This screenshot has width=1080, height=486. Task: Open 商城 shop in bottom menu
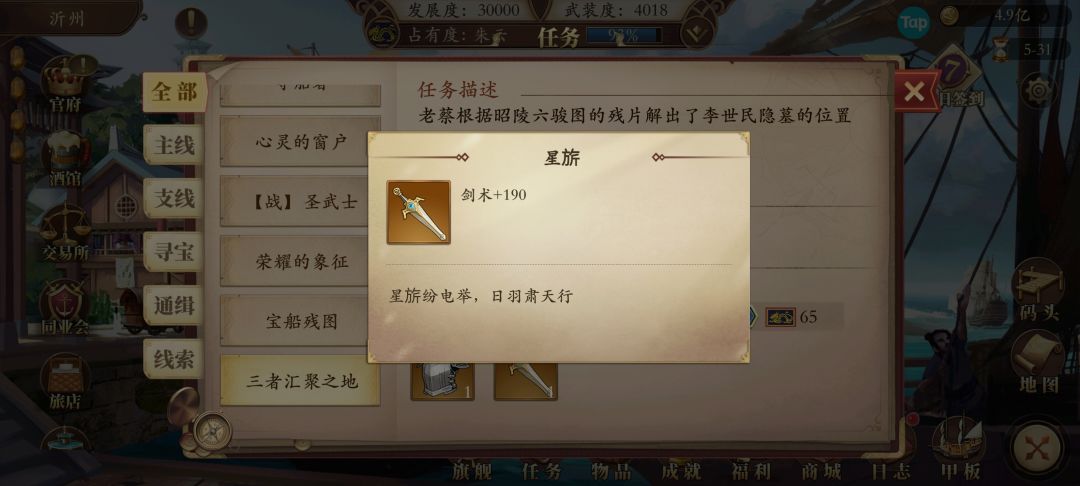click(821, 472)
